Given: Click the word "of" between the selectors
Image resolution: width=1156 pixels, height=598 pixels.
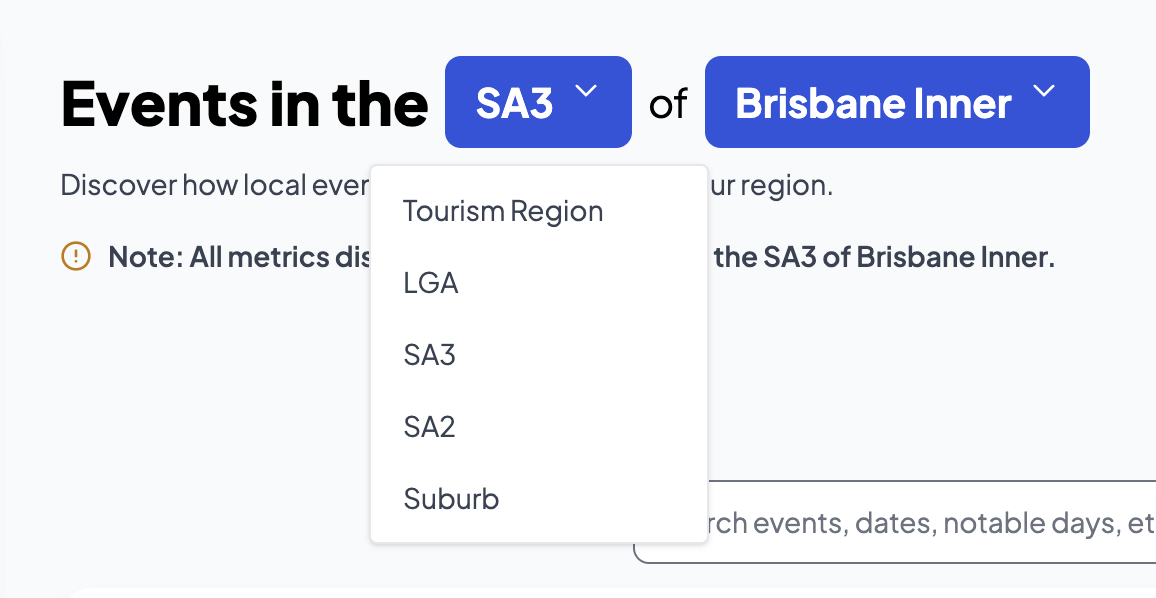Looking at the screenshot, I should pos(668,103).
